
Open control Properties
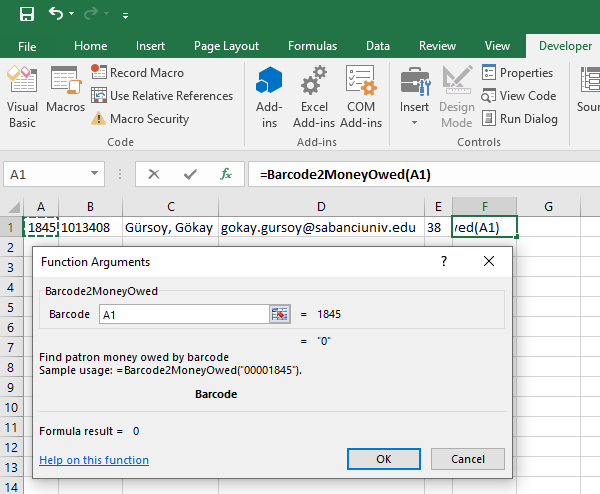517,73
